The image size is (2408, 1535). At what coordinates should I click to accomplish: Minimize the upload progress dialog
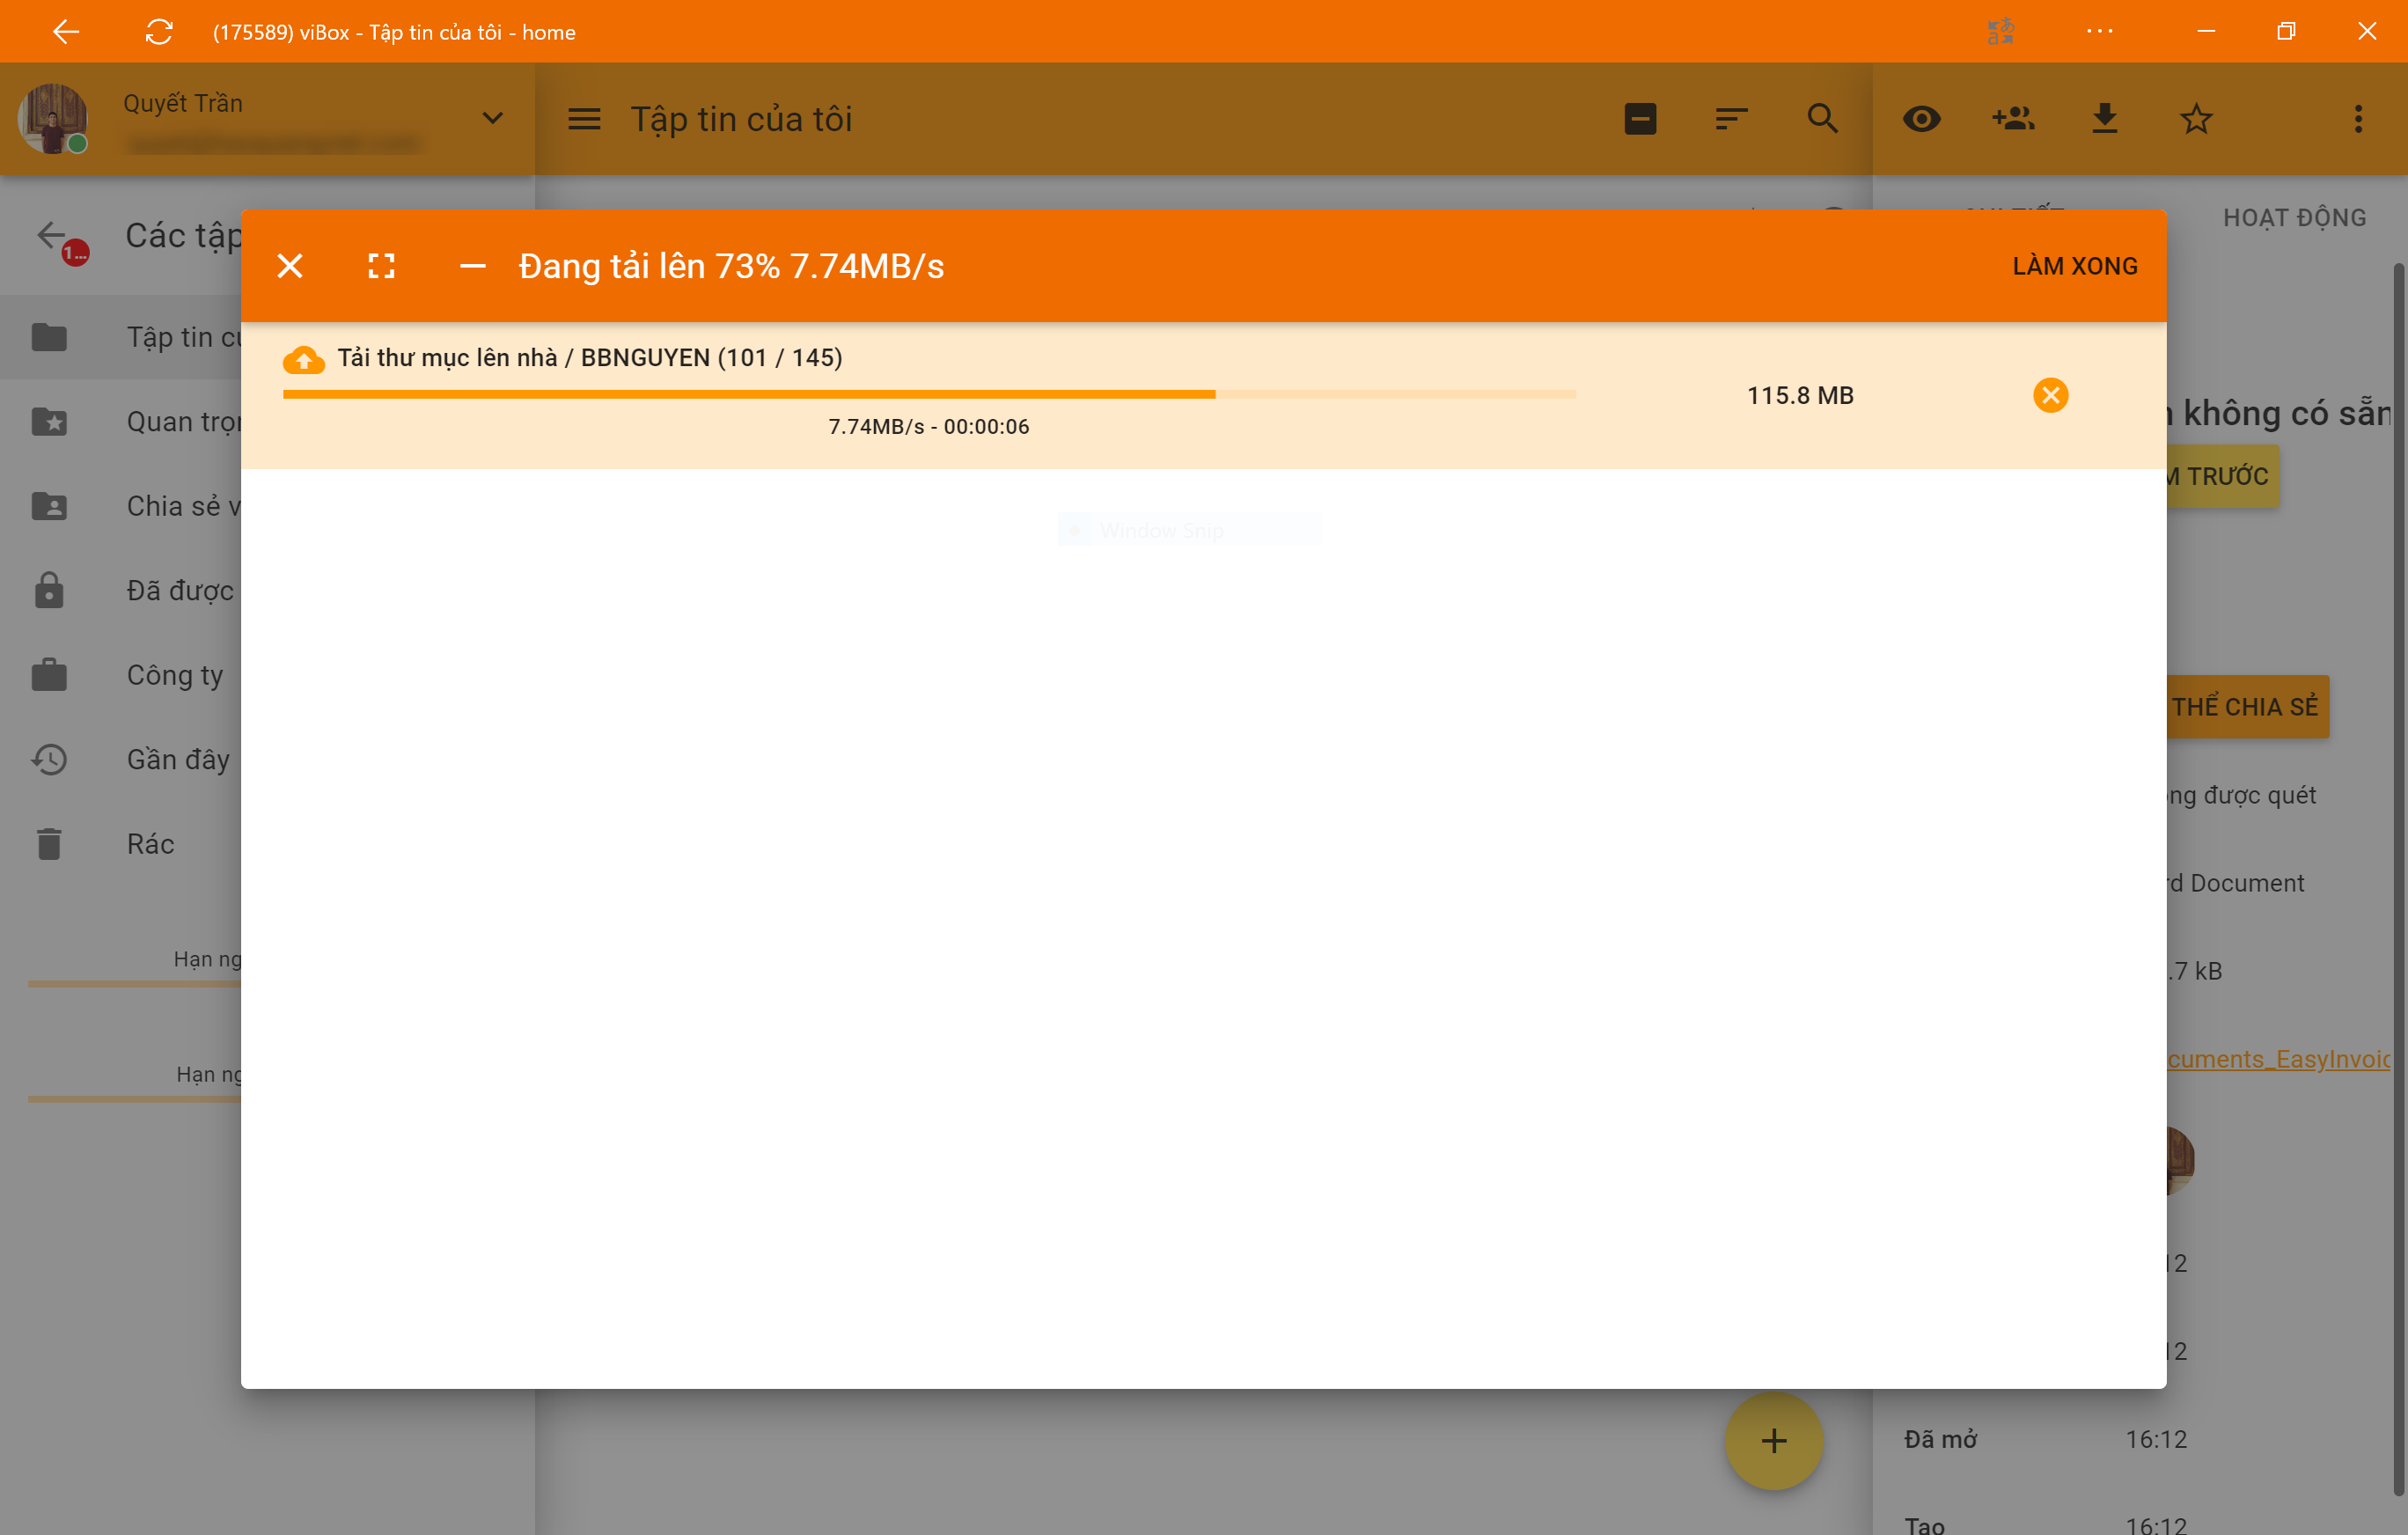(472, 266)
